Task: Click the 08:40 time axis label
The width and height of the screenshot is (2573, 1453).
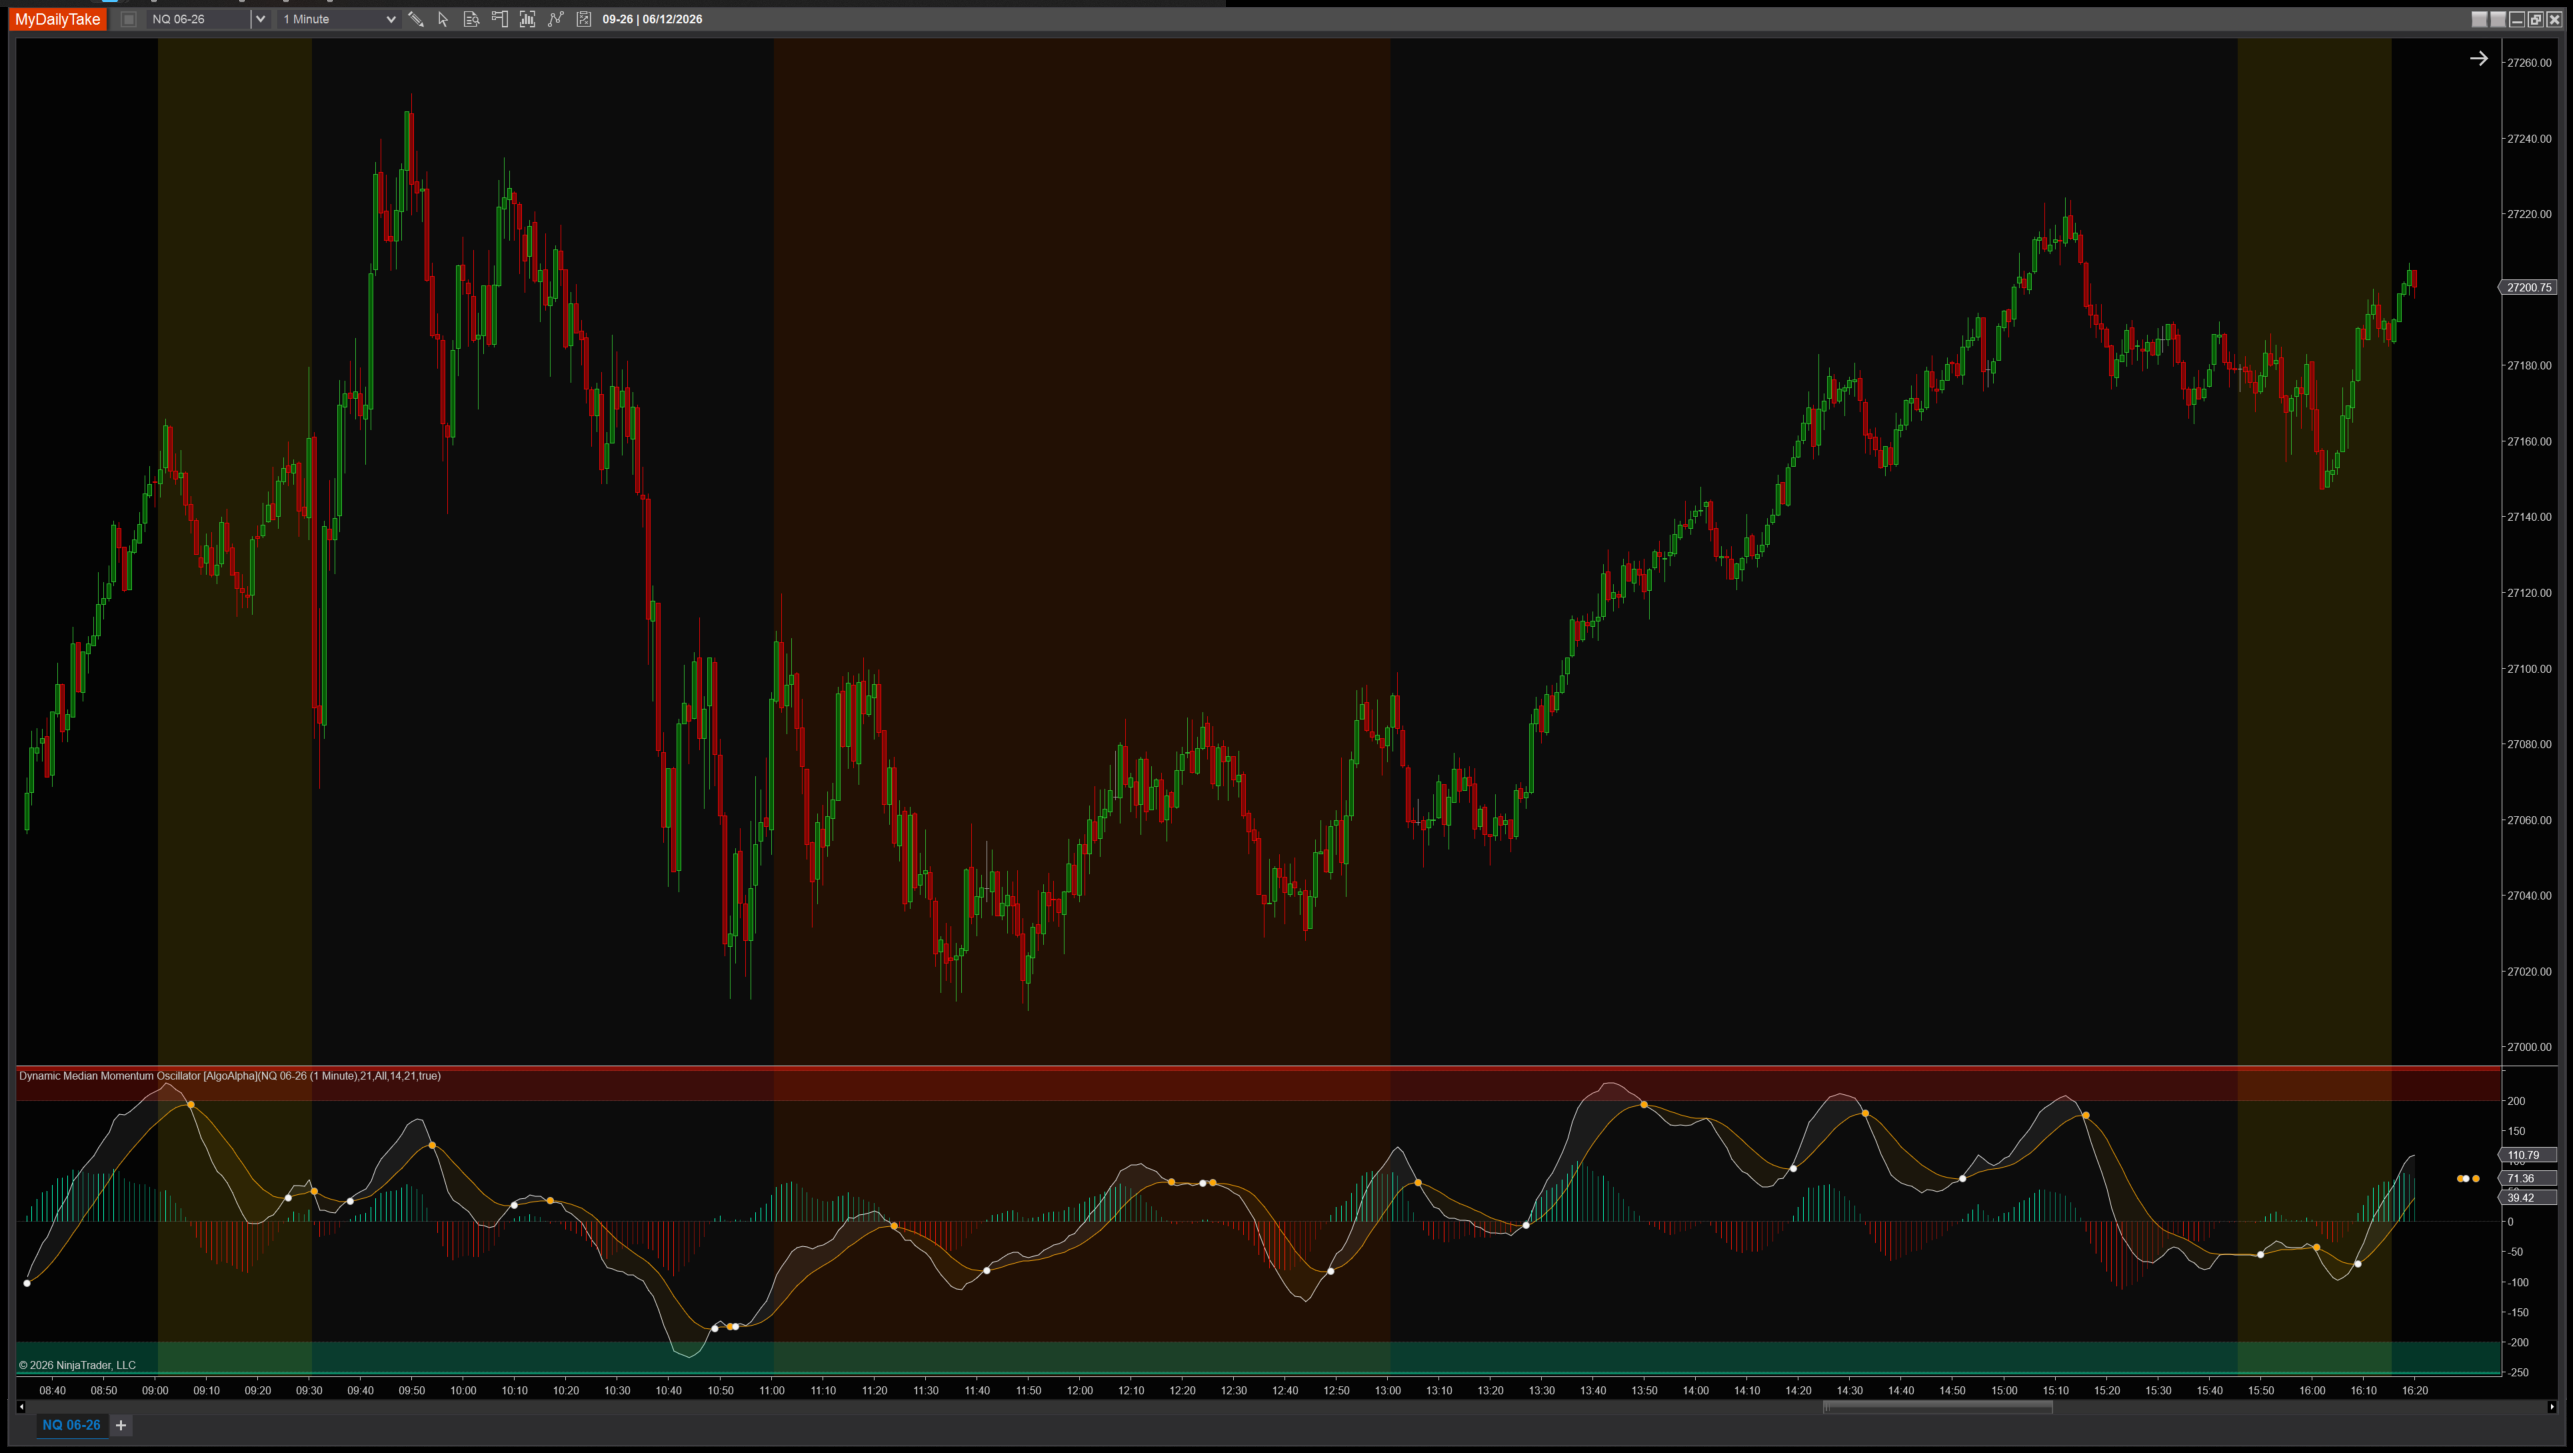Action: tap(52, 1390)
